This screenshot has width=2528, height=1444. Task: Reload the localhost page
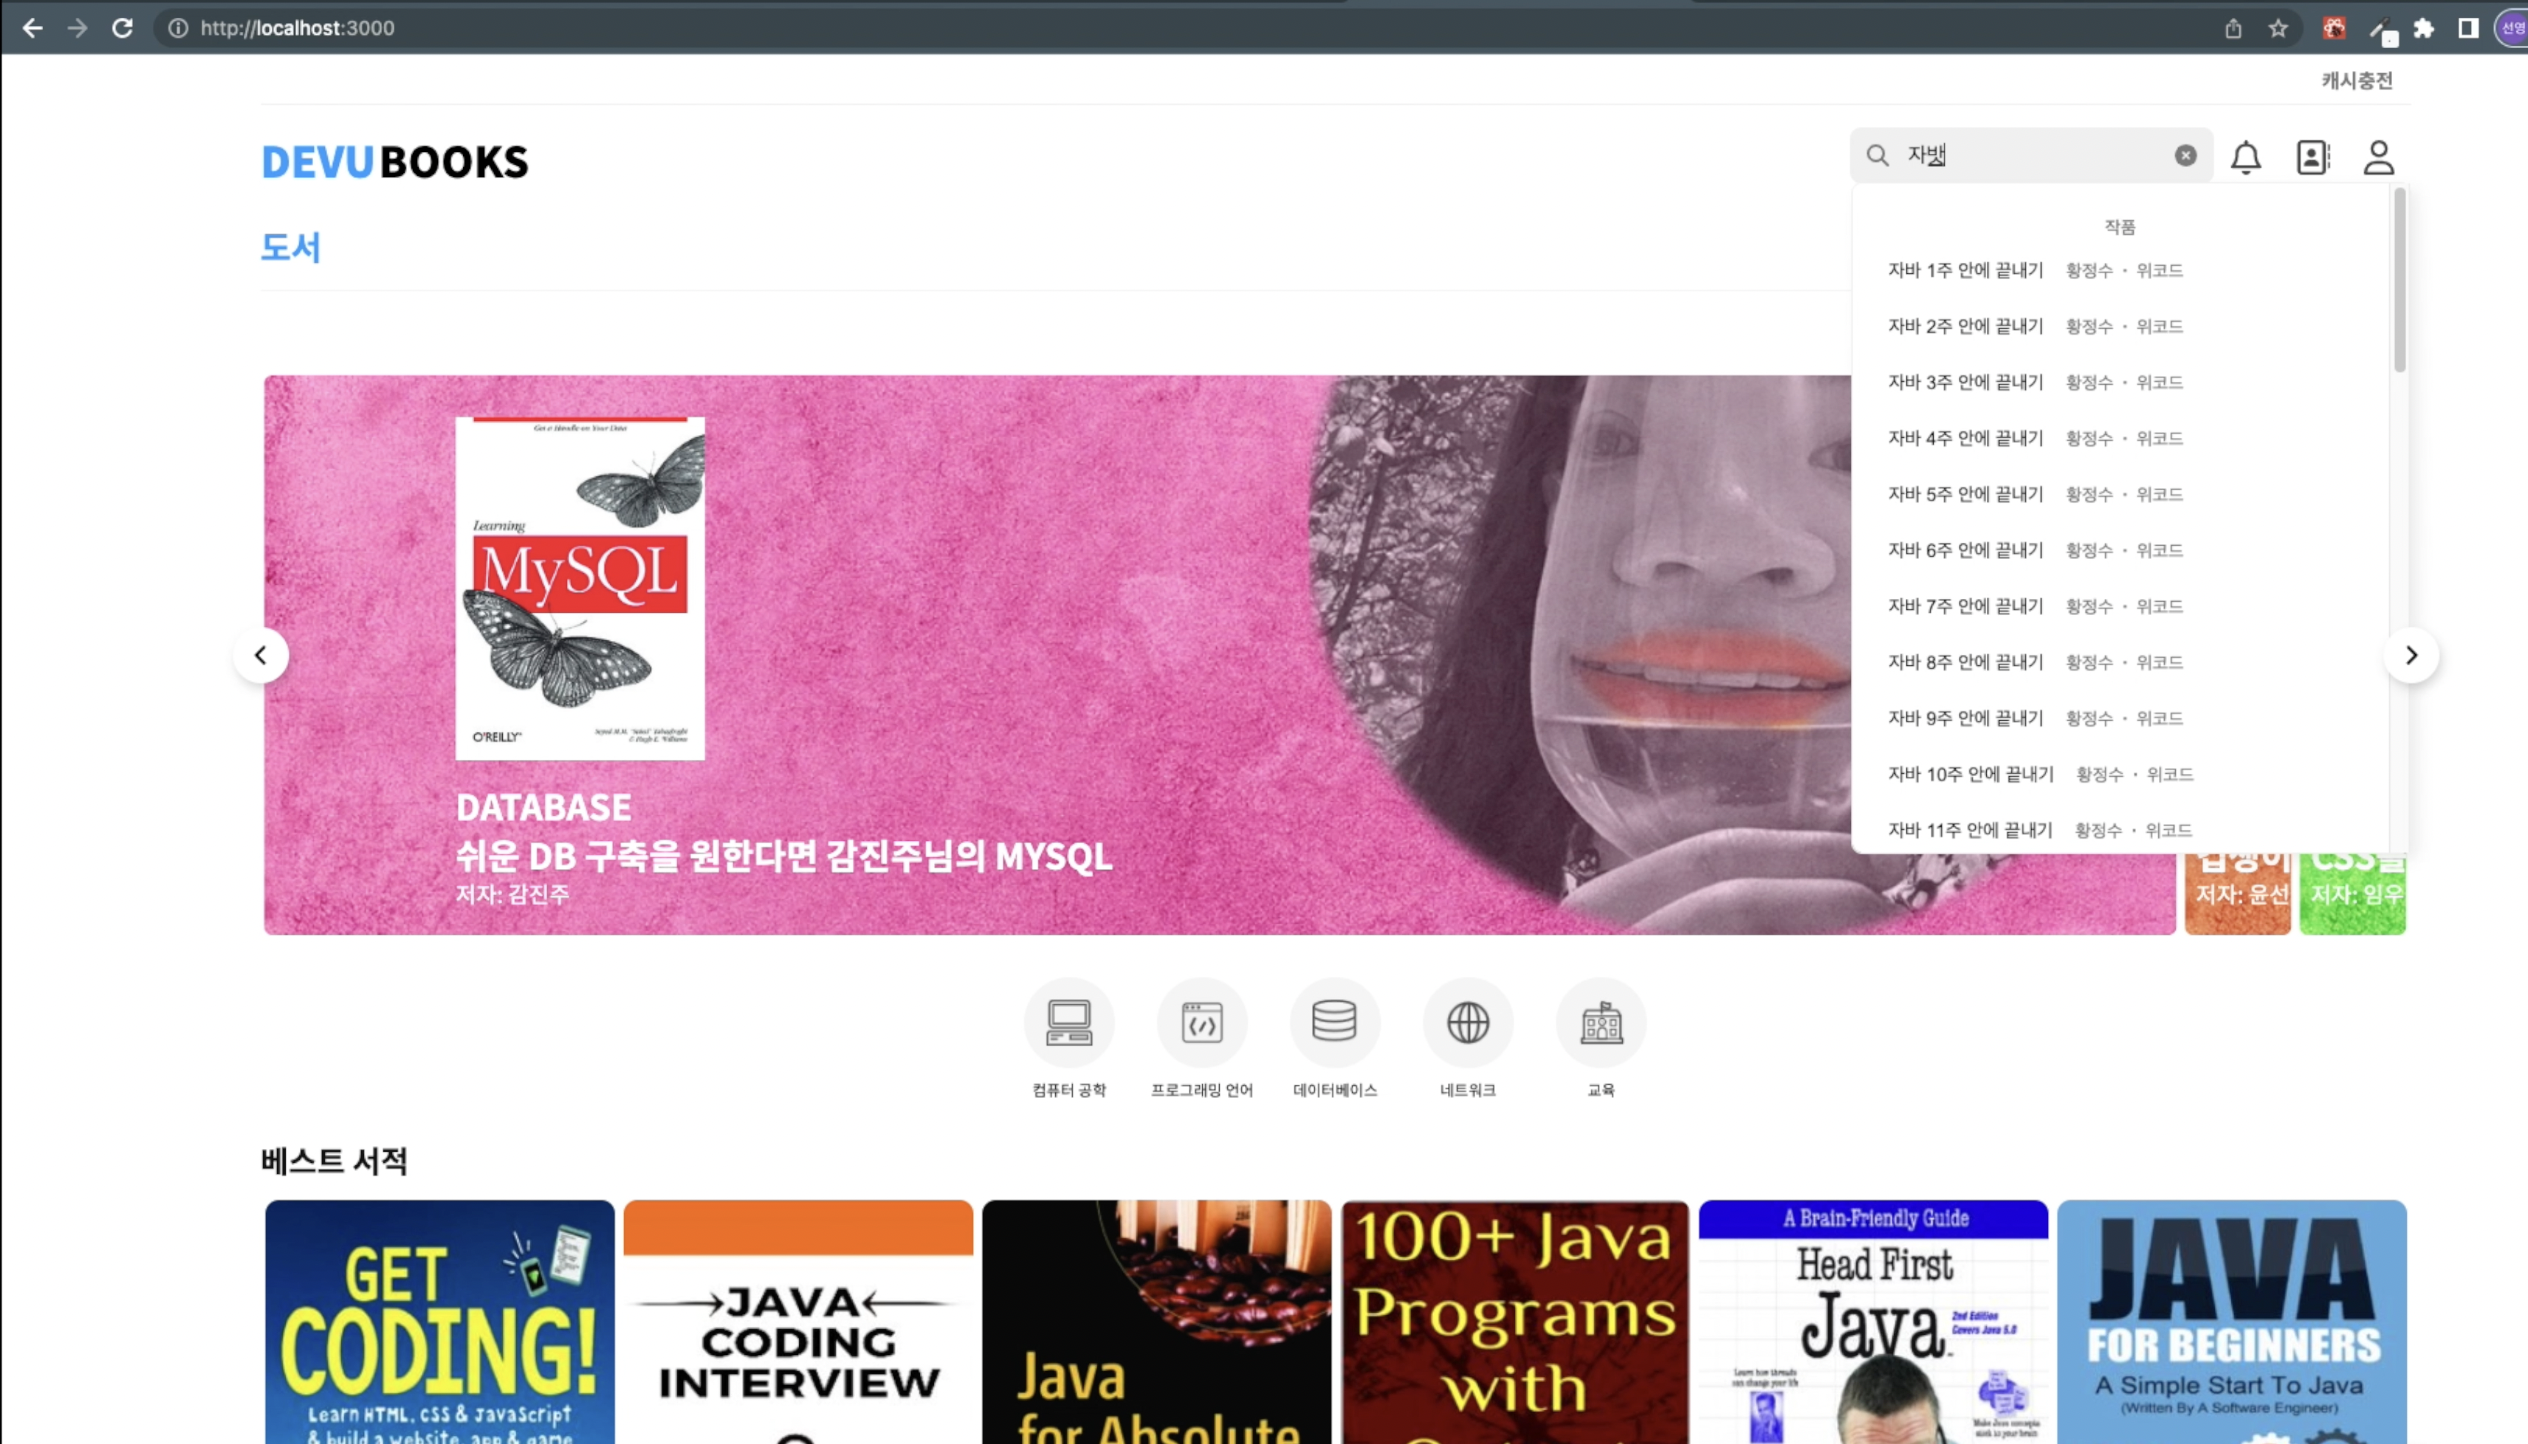point(122,28)
